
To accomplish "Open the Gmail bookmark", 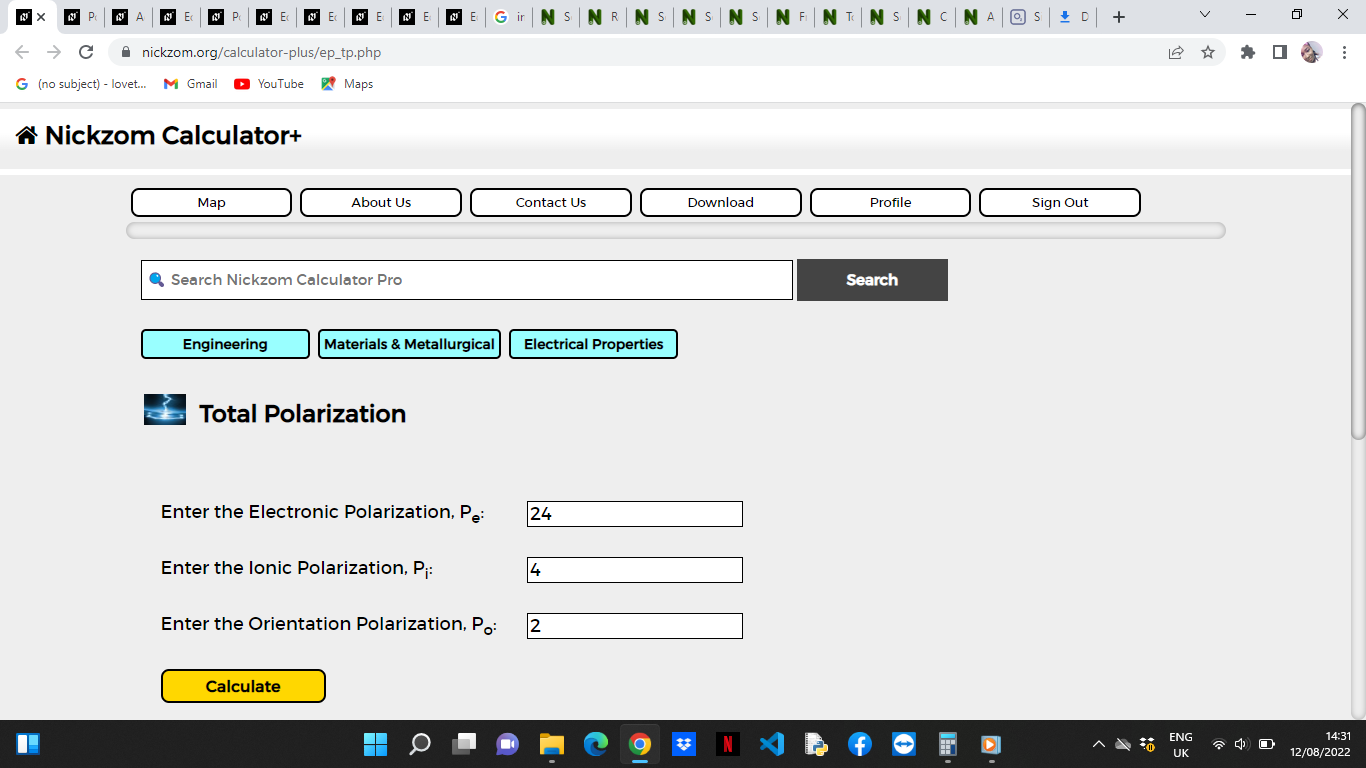I will [191, 84].
